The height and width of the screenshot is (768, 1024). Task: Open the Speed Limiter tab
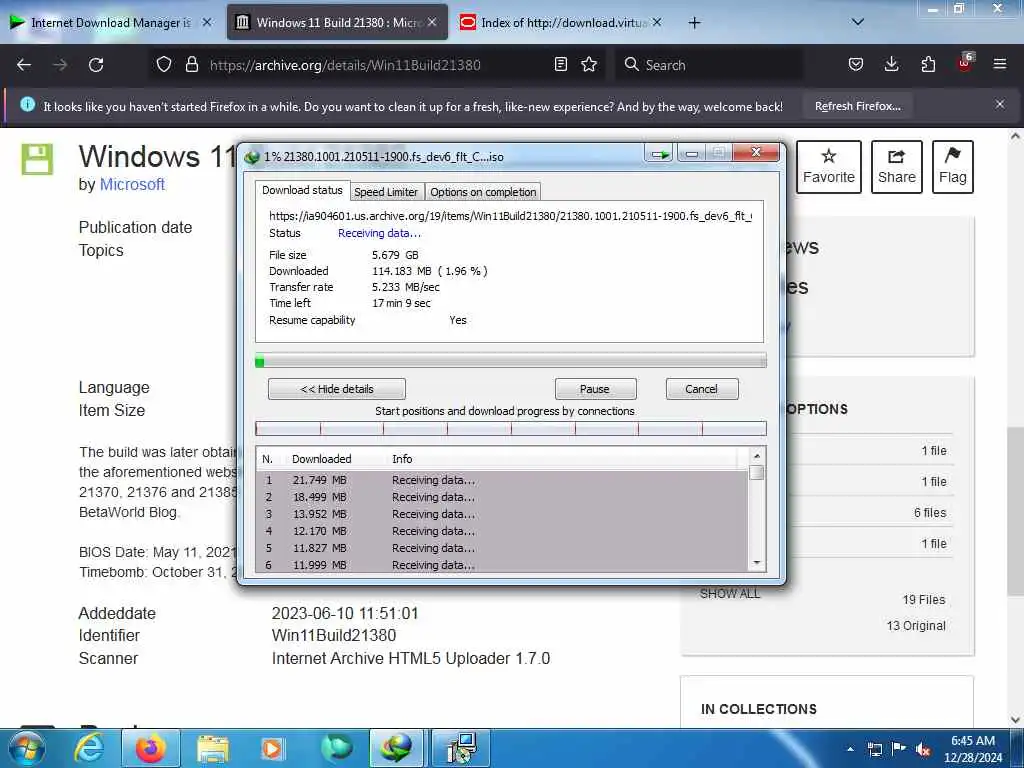pos(386,192)
